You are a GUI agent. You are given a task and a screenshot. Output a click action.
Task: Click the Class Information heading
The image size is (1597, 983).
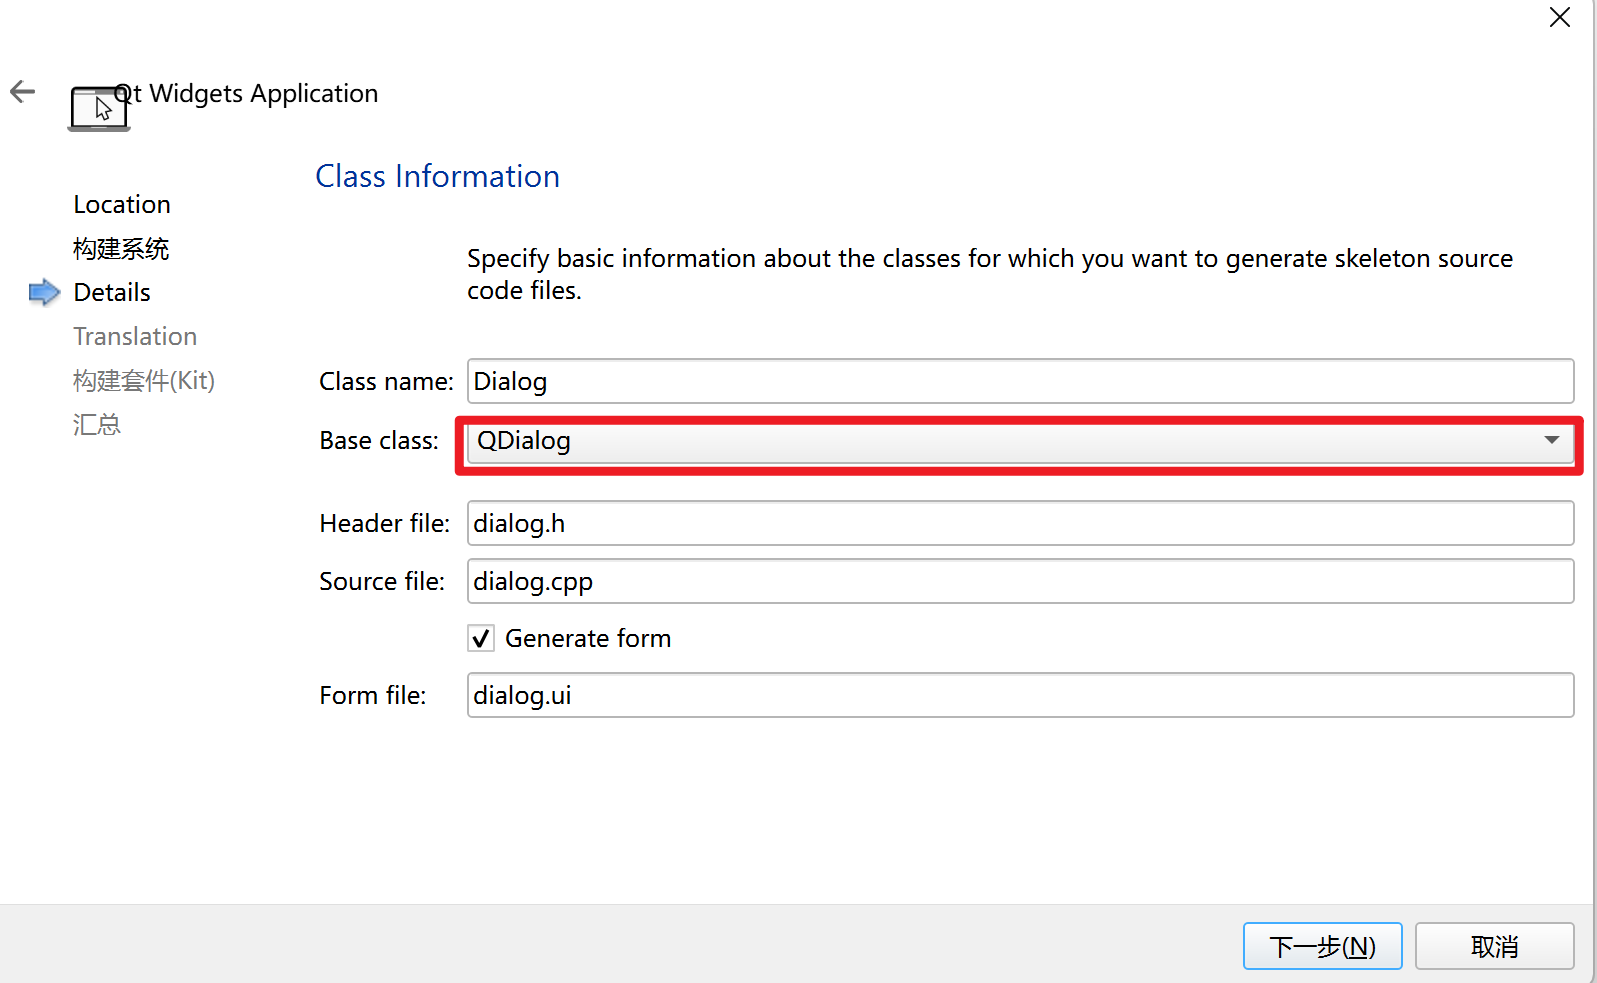point(437,176)
